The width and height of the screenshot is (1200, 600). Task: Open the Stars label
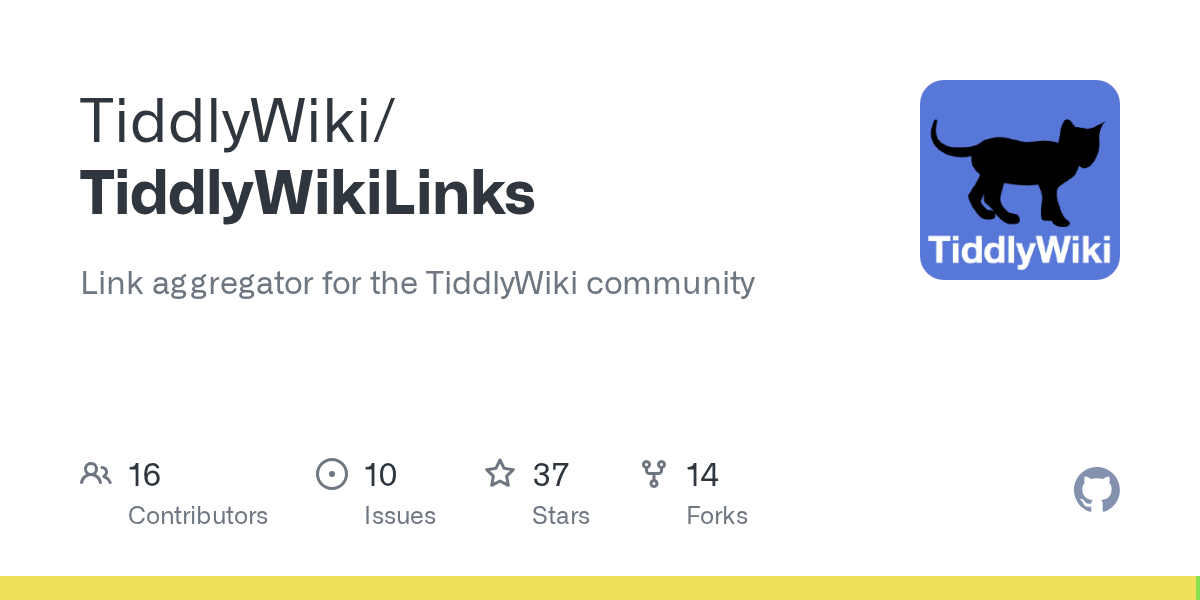(x=561, y=516)
